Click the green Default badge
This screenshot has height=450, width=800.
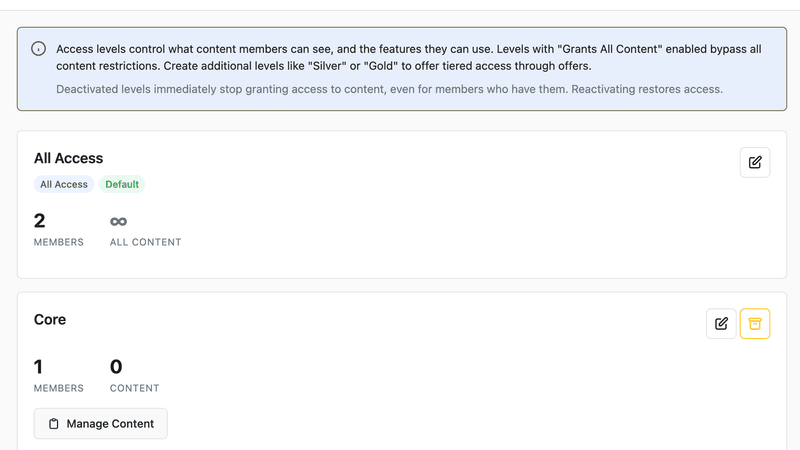click(122, 184)
